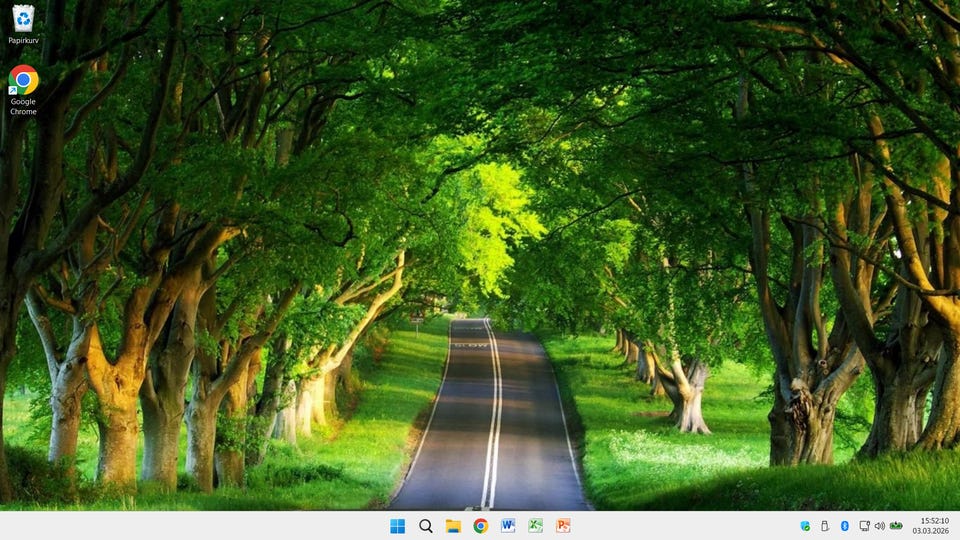This screenshot has height=540, width=960.
Task: Click the date 03.03.2026 in the tray
Action: [931, 531]
